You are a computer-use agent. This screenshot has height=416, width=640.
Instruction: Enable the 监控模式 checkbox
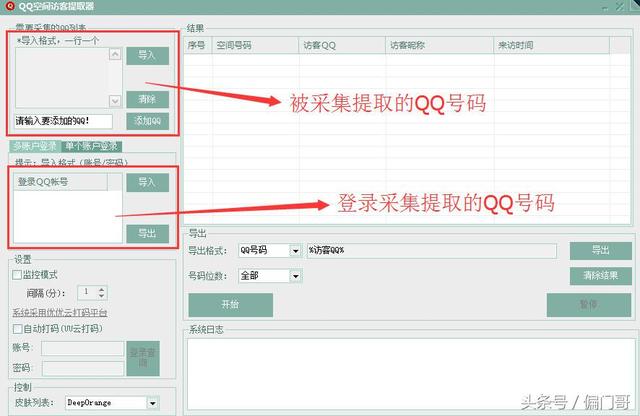point(17,275)
